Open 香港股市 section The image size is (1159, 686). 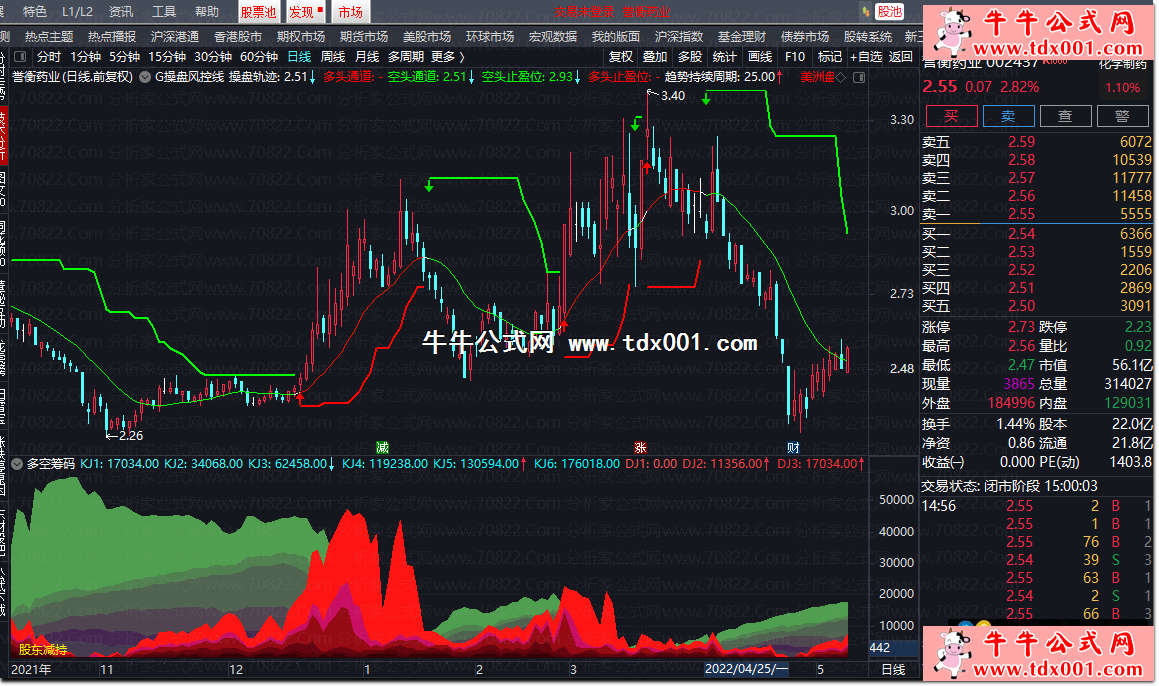click(x=237, y=36)
